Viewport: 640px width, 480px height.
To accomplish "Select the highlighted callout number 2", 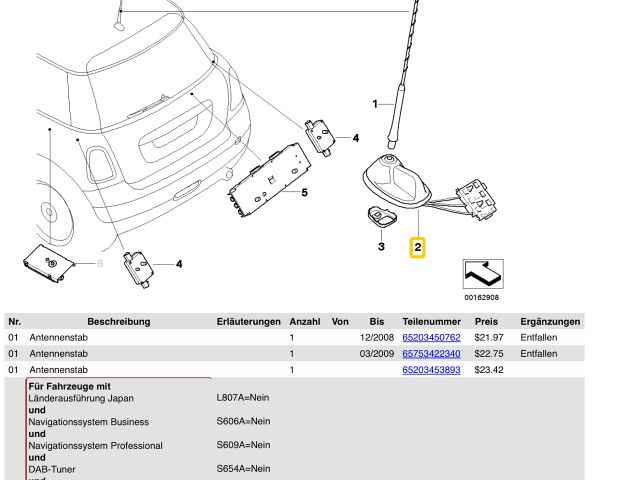I will (x=418, y=245).
